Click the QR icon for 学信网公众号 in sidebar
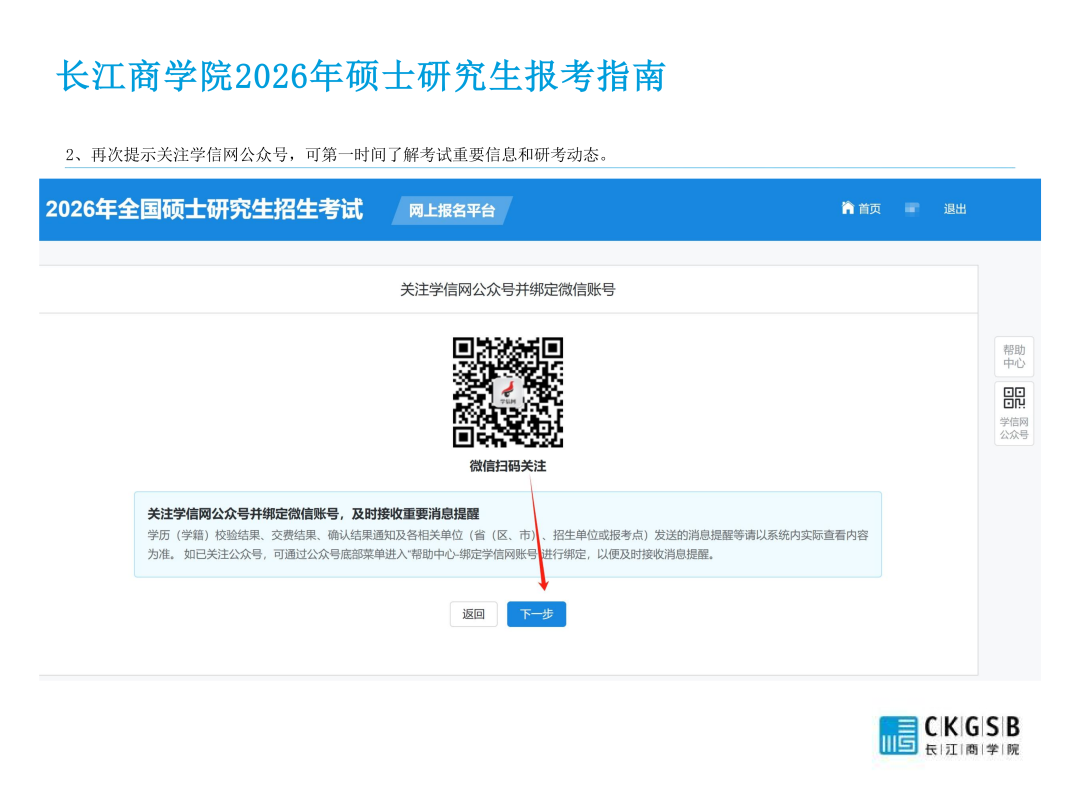Screen dimensions: 1080x810 [1013, 399]
